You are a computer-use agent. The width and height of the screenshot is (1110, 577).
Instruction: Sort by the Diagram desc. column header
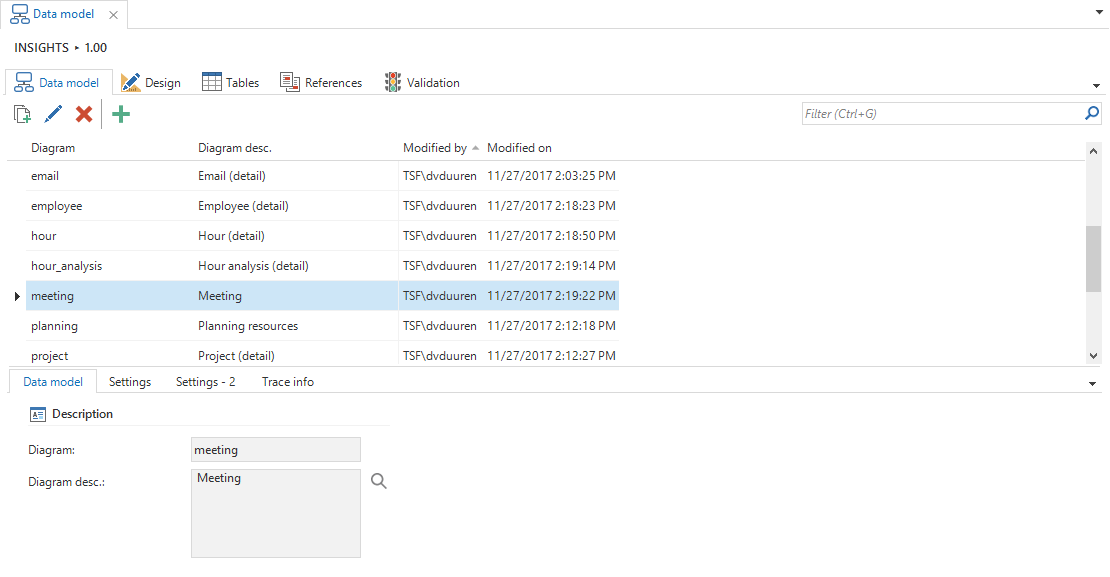(x=235, y=148)
